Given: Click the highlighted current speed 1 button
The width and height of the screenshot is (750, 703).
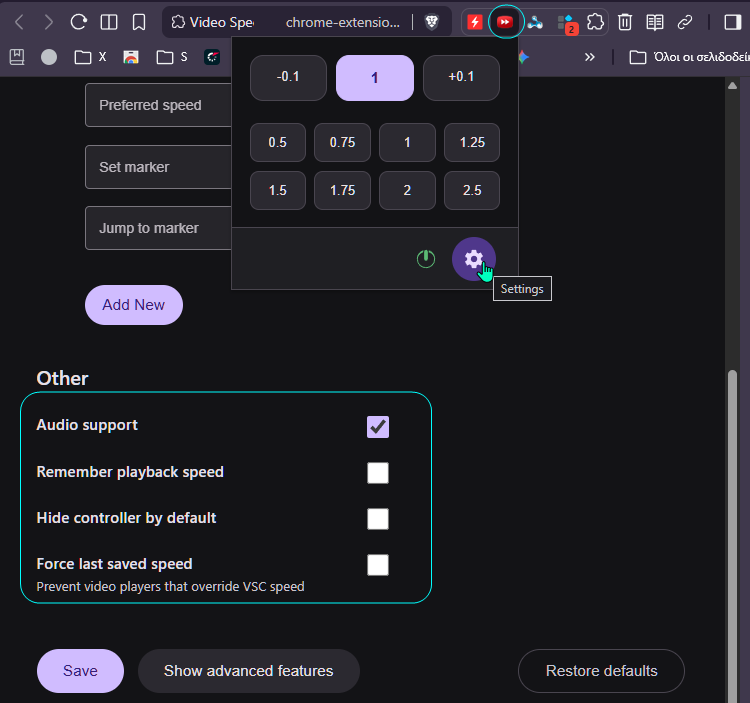Looking at the screenshot, I should click(x=375, y=77).
